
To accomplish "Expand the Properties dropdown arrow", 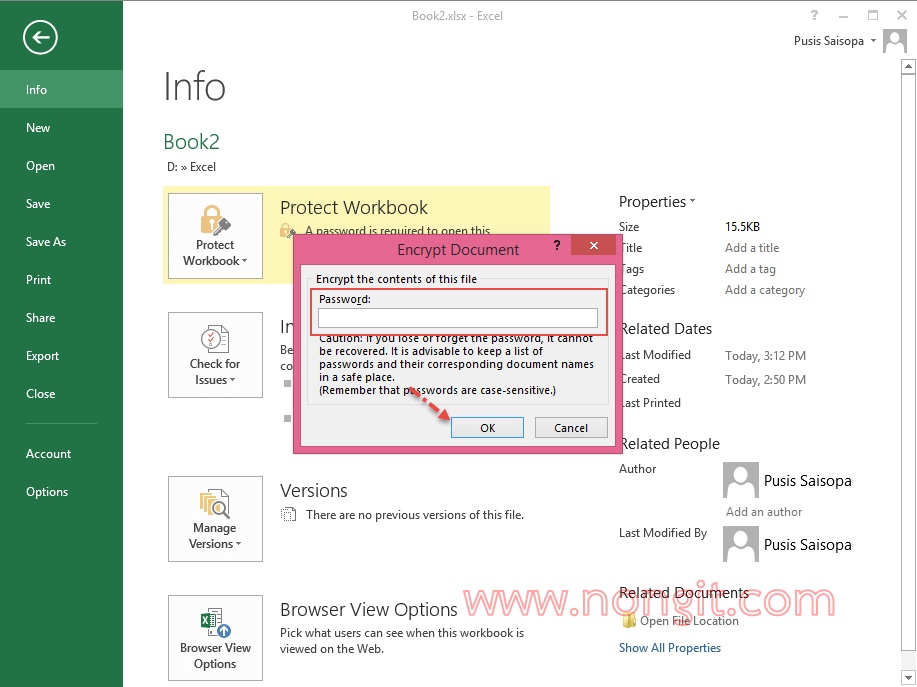I will point(692,202).
